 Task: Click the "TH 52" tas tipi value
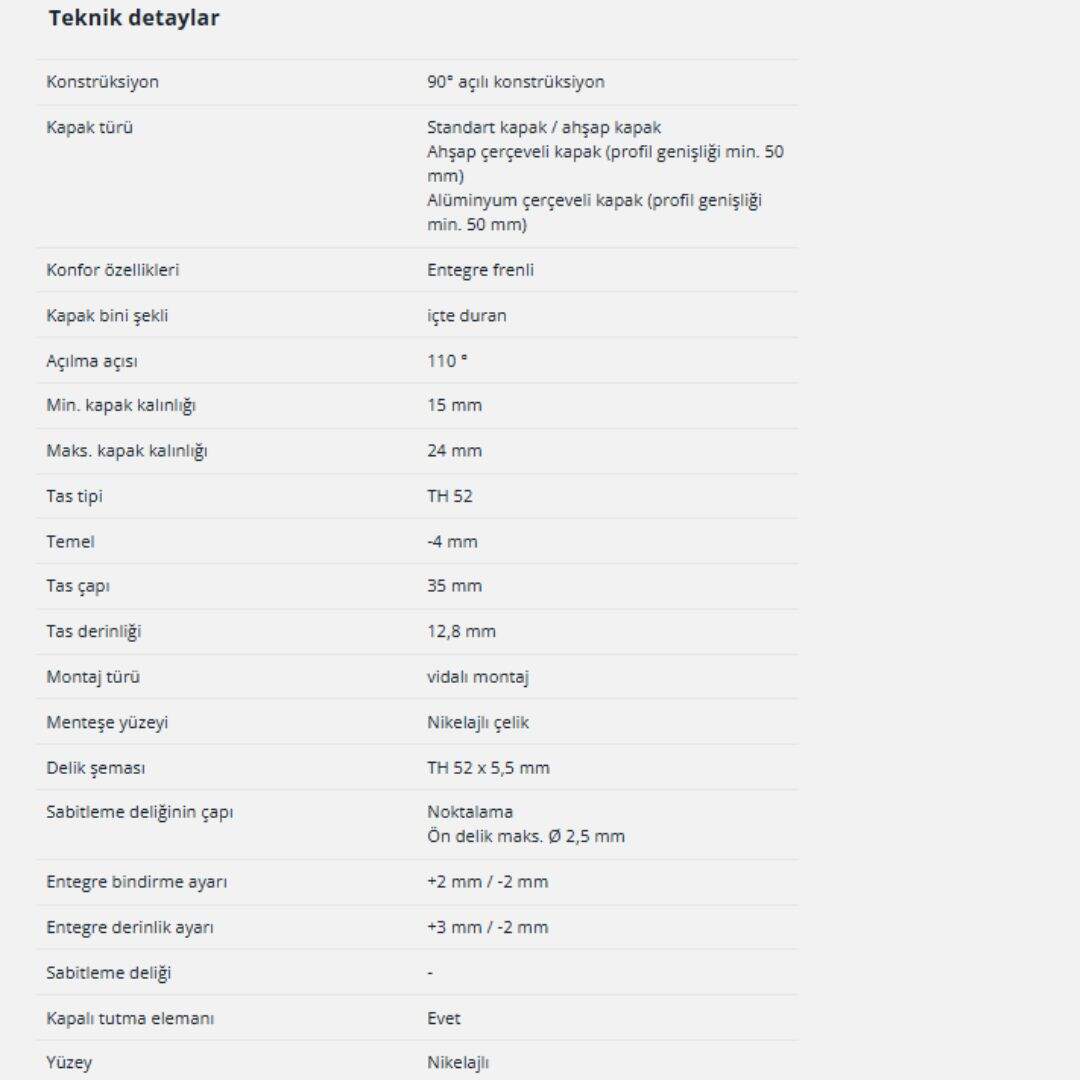tap(449, 496)
